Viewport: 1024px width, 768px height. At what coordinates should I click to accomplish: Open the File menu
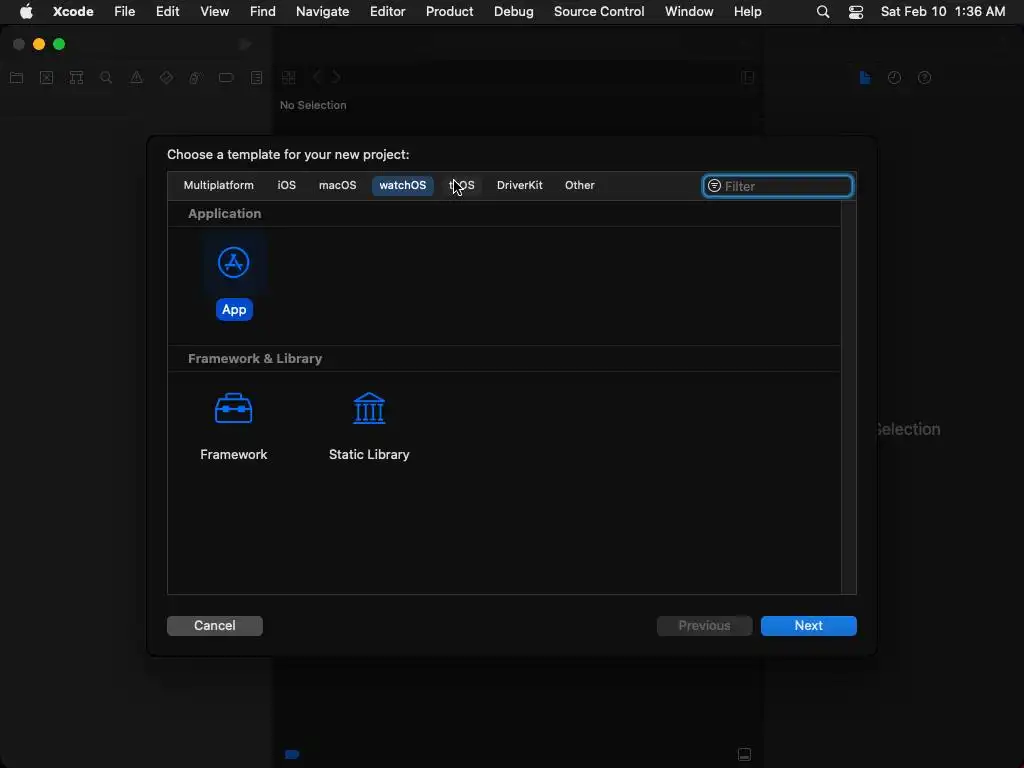point(124,12)
